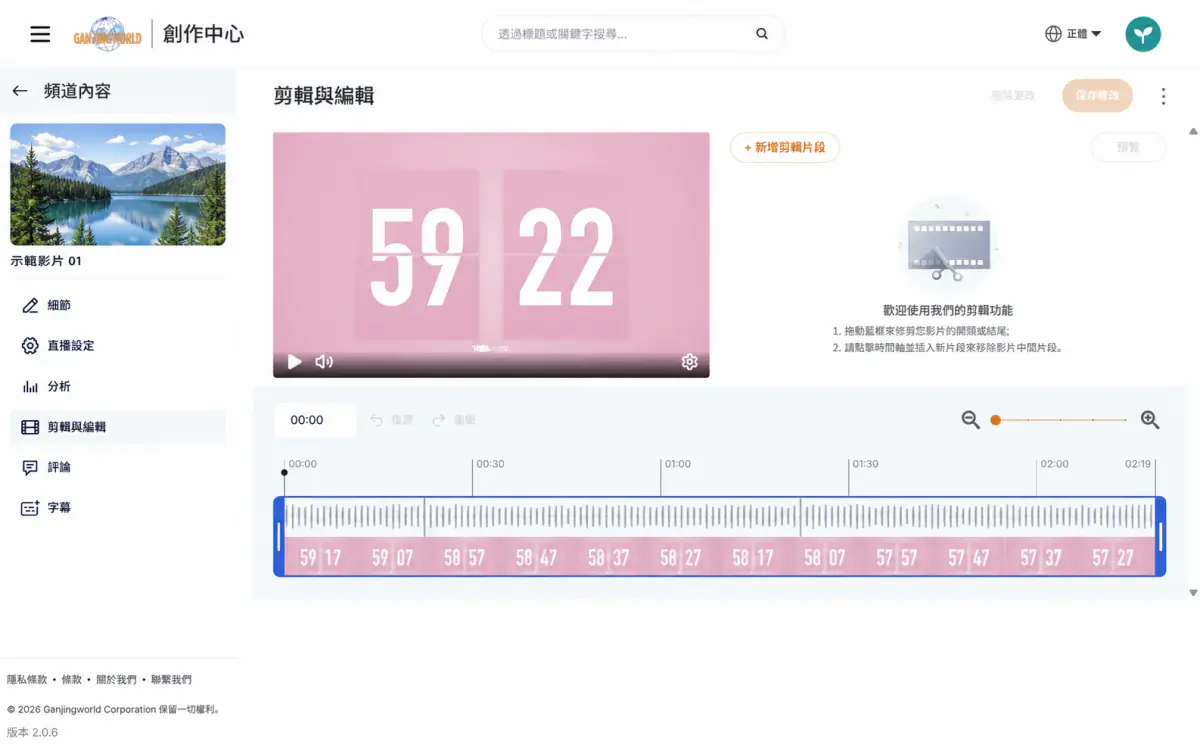This screenshot has width=1200, height=751.
Task: Open the green user avatar menu
Action: click(1143, 34)
